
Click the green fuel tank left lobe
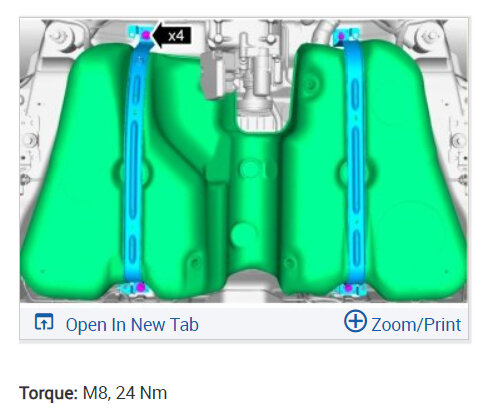coord(73,173)
